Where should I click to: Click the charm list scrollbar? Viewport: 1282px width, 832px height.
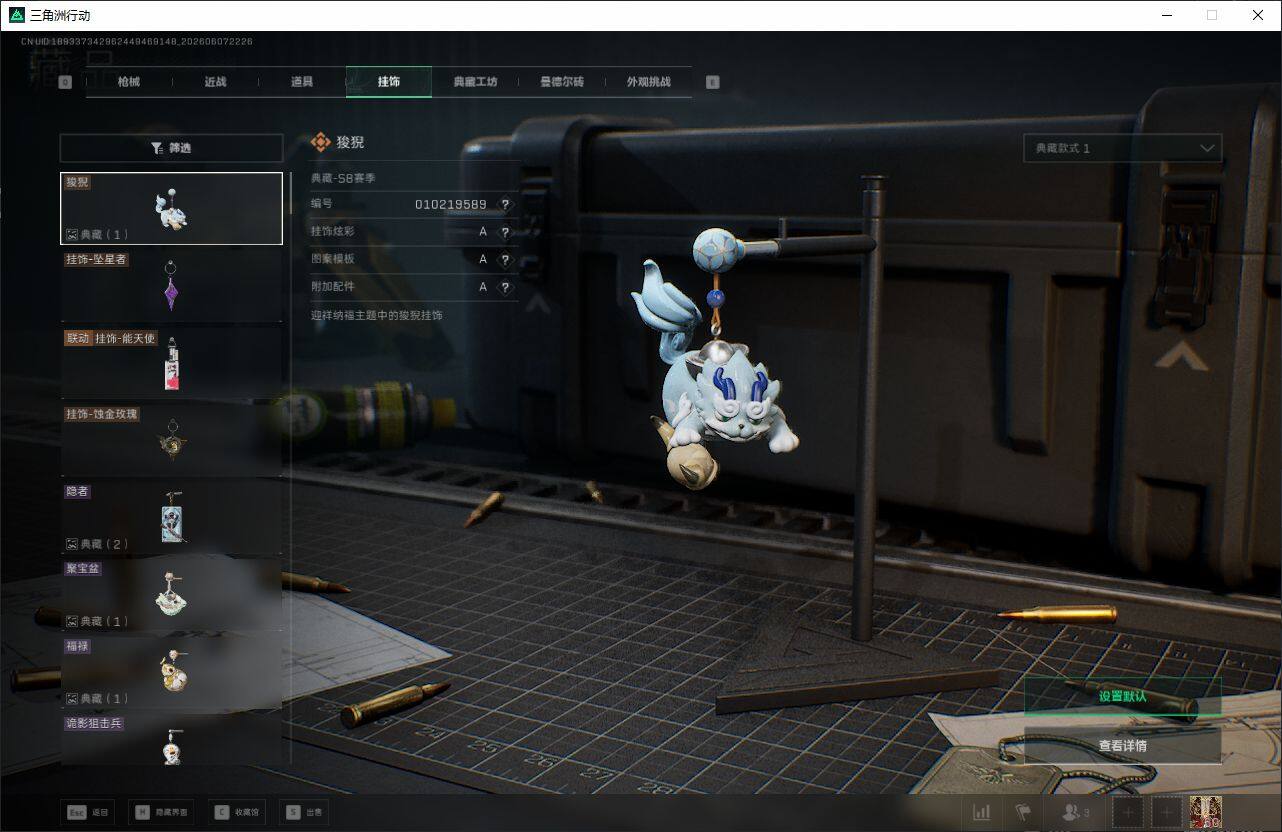(291, 192)
